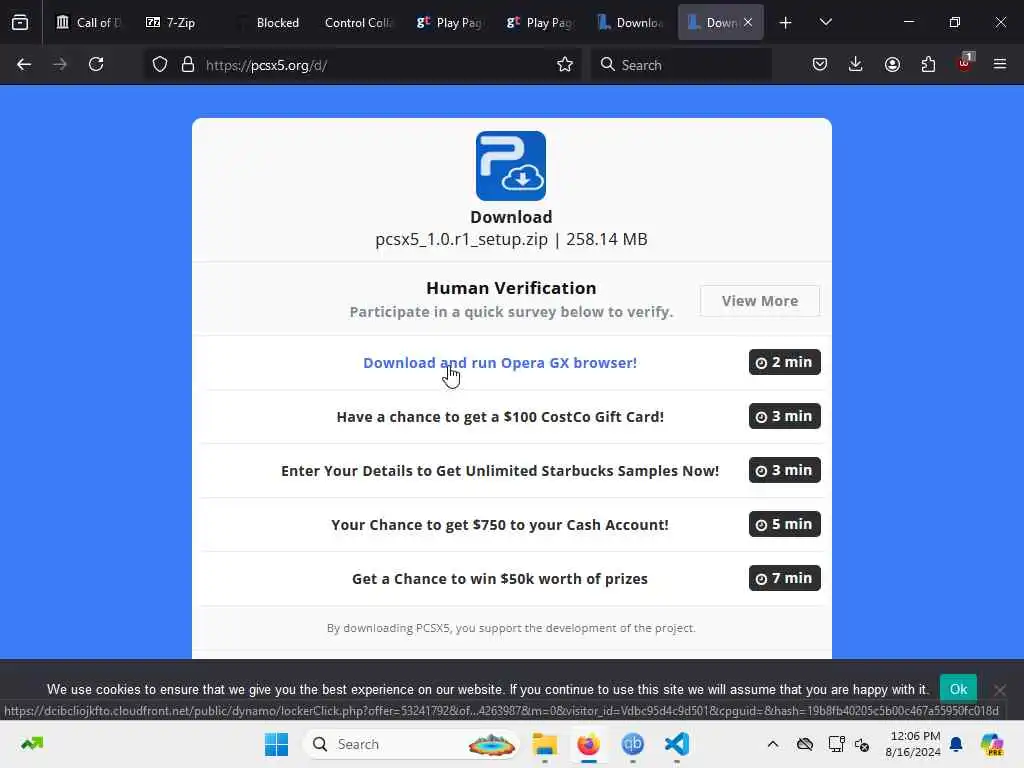Reload the current page
1024x768 pixels.
pyautogui.click(x=96, y=64)
